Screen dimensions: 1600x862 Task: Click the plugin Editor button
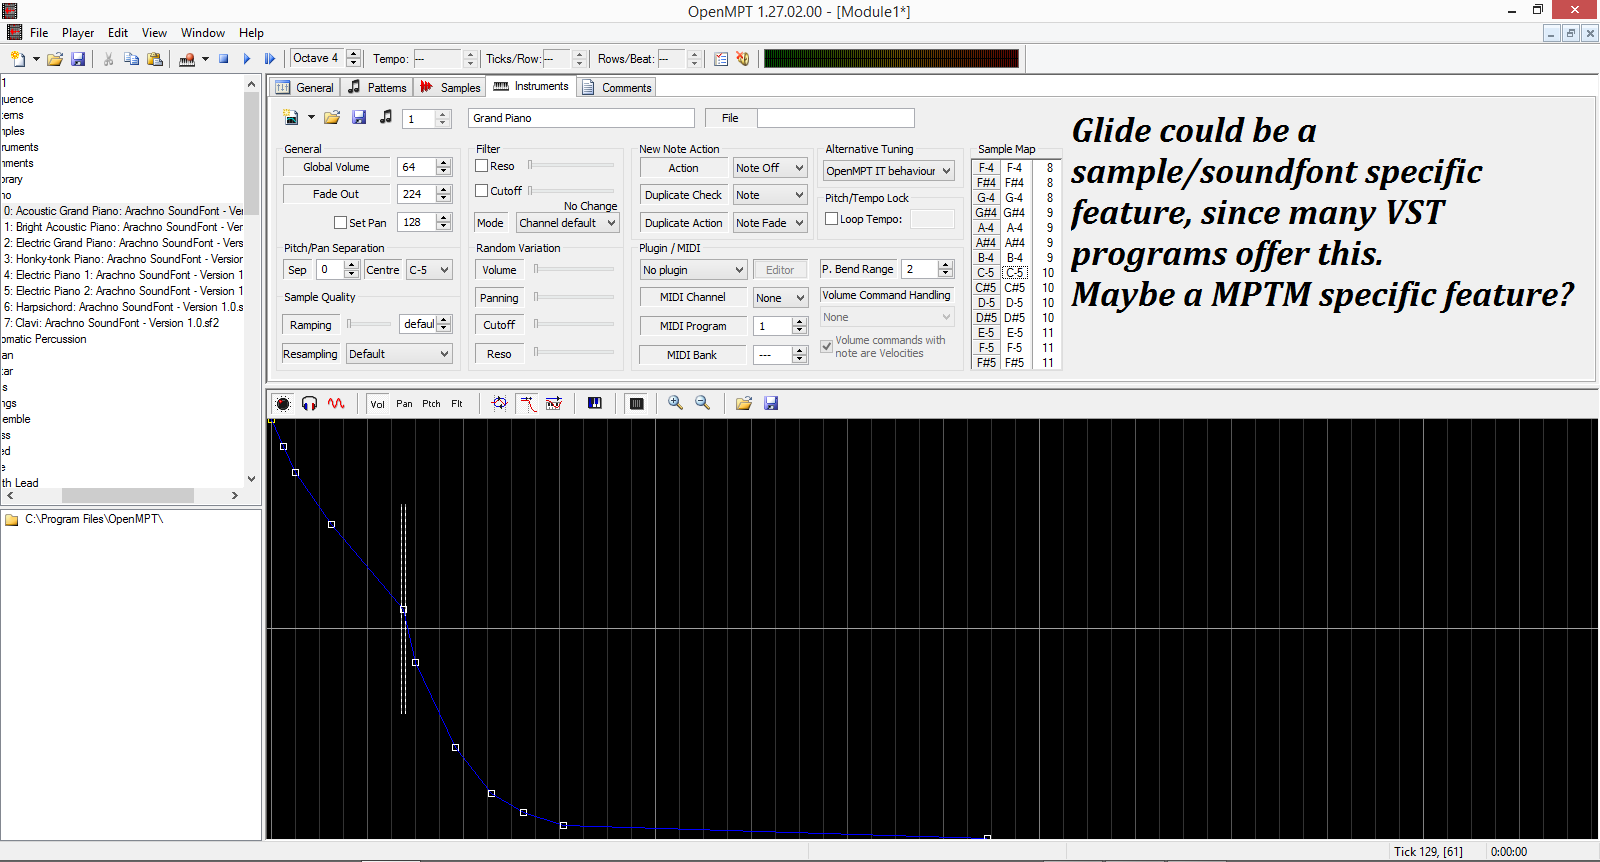coord(780,270)
